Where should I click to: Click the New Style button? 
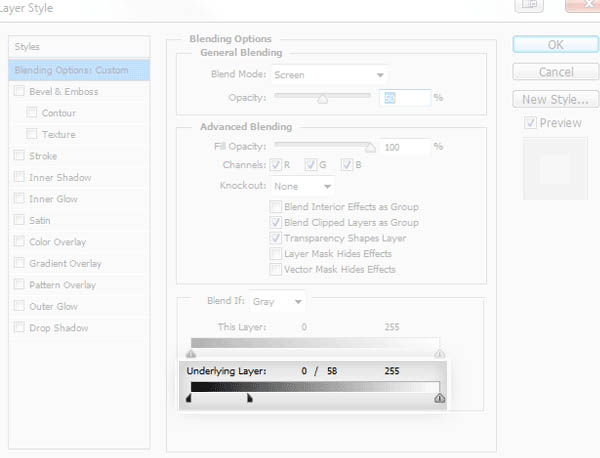(x=554, y=99)
